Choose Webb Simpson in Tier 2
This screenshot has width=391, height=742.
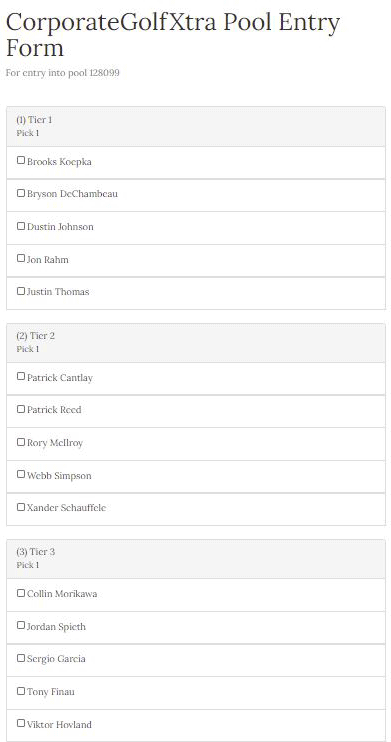tap(21, 474)
